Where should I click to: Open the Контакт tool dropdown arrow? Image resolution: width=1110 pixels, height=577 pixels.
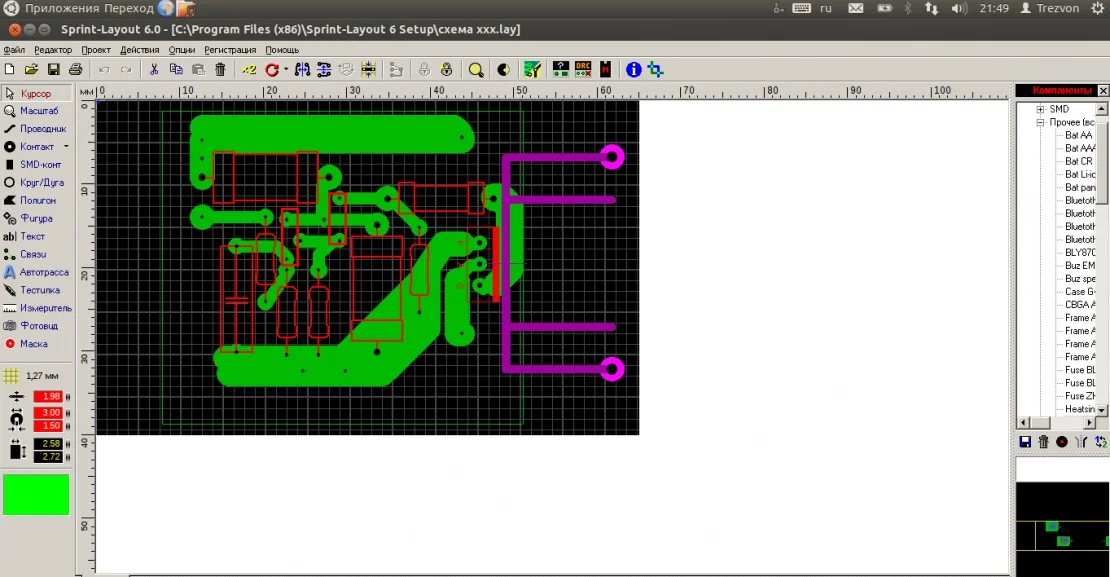(66, 147)
